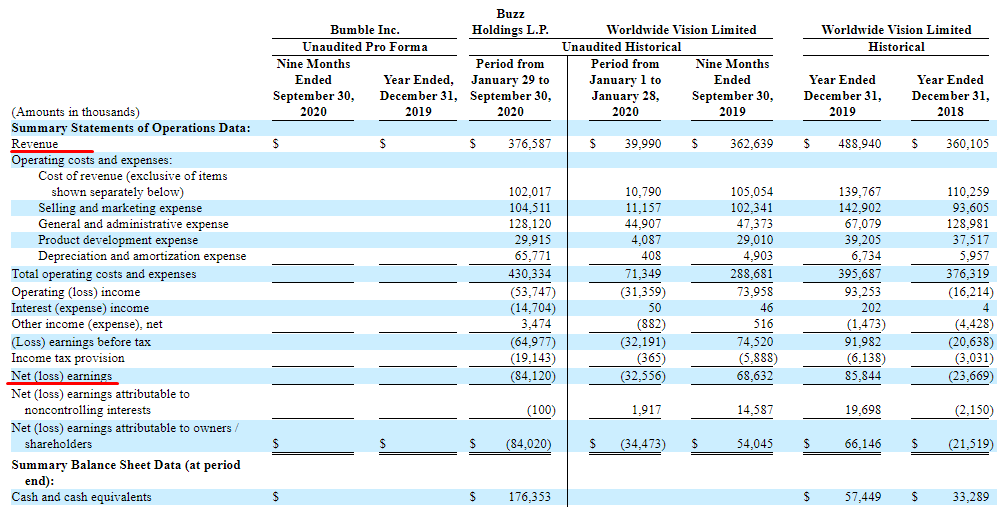1008x507 pixels.
Task: Click net earnings value 85,844
Action: tap(863, 376)
